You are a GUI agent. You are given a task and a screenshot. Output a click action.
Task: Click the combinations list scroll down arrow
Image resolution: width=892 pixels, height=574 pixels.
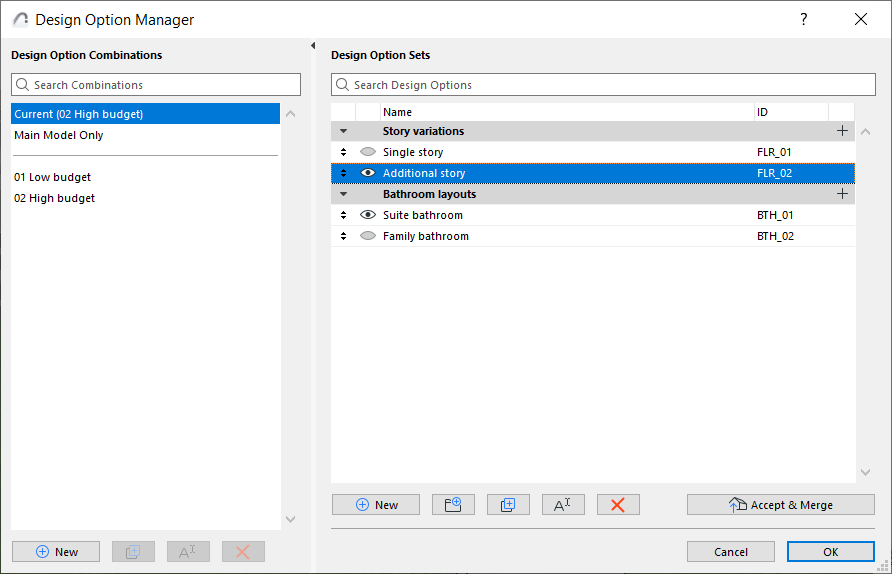tap(291, 519)
